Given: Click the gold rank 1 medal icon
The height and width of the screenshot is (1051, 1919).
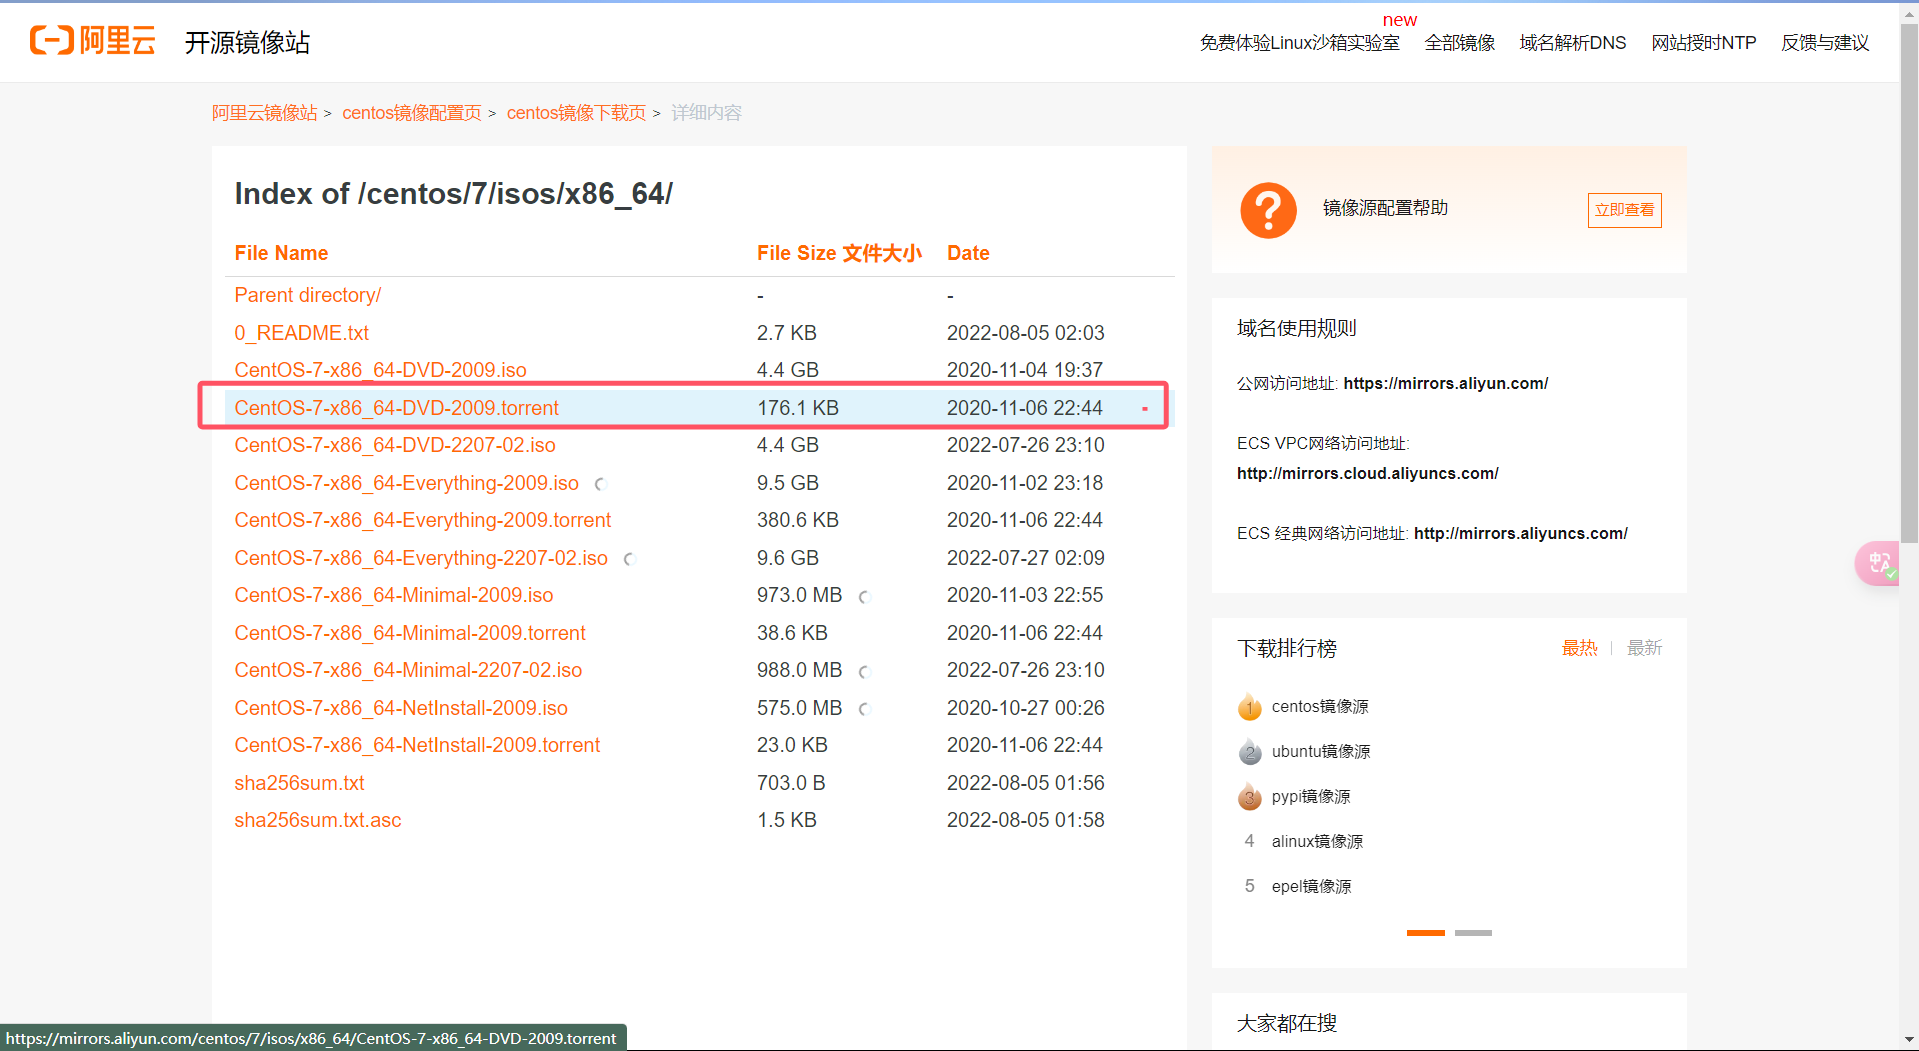Looking at the screenshot, I should (x=1250, y=707).
